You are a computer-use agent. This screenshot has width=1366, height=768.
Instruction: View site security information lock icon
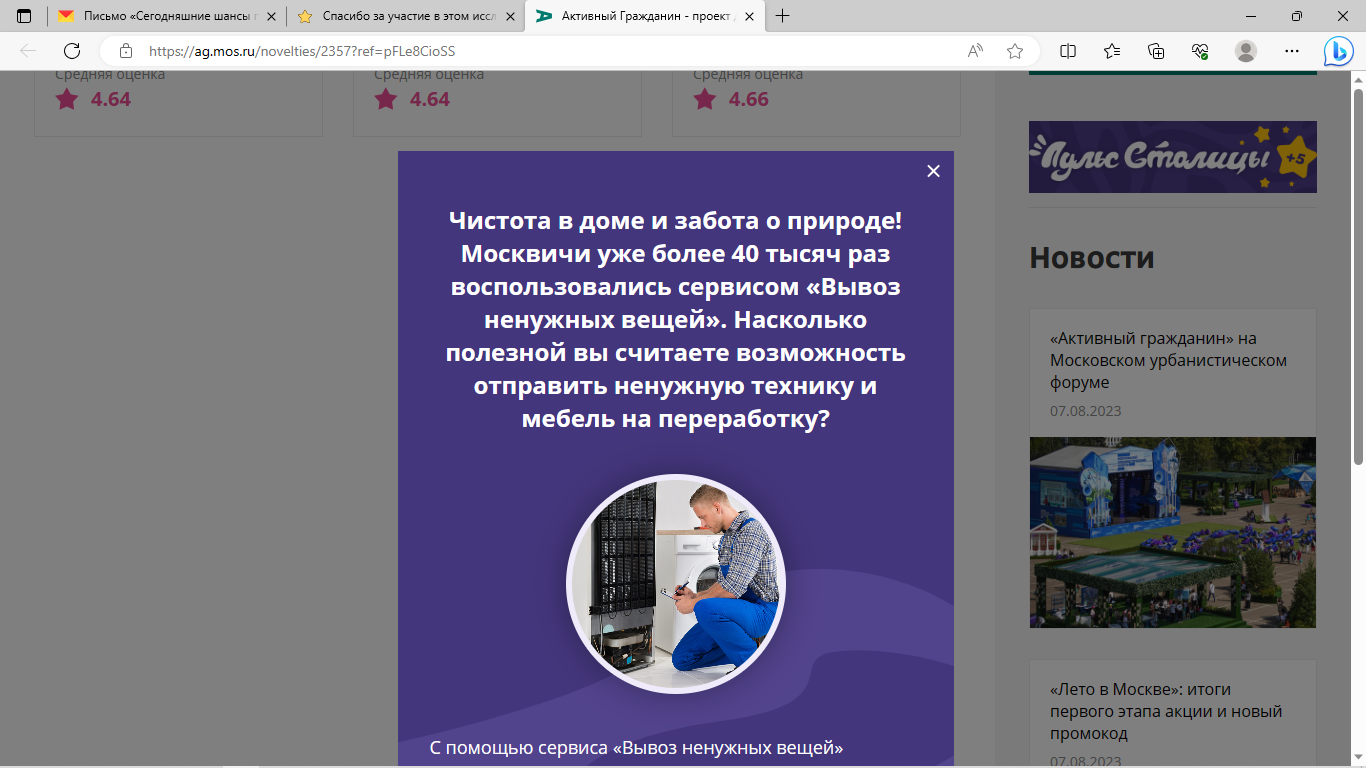pyautogui.click(x=126, y=51)
